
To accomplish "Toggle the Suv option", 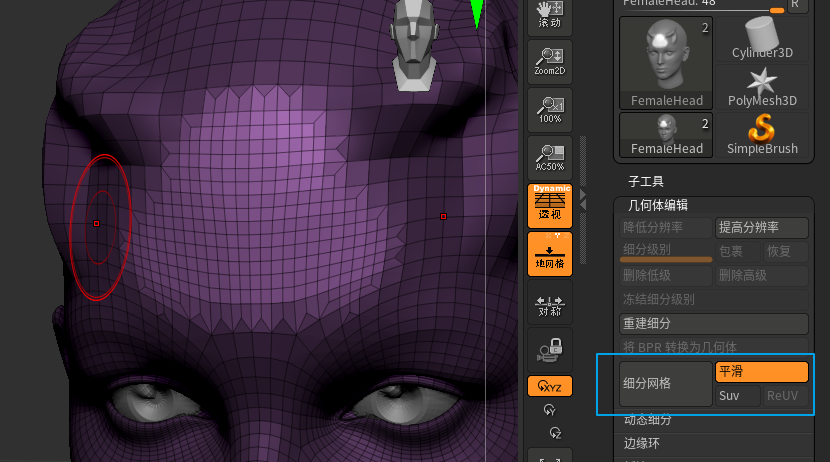I will 738,396.
